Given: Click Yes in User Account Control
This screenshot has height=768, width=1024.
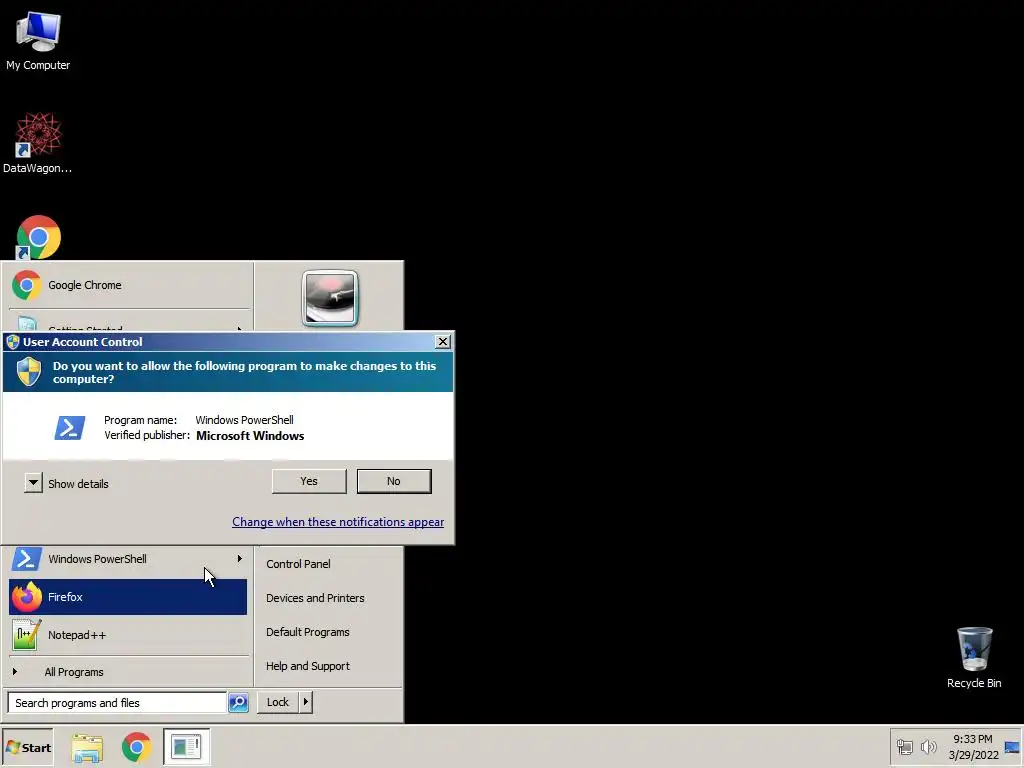Looking at the screenshot, I should (x=309, y=481).
